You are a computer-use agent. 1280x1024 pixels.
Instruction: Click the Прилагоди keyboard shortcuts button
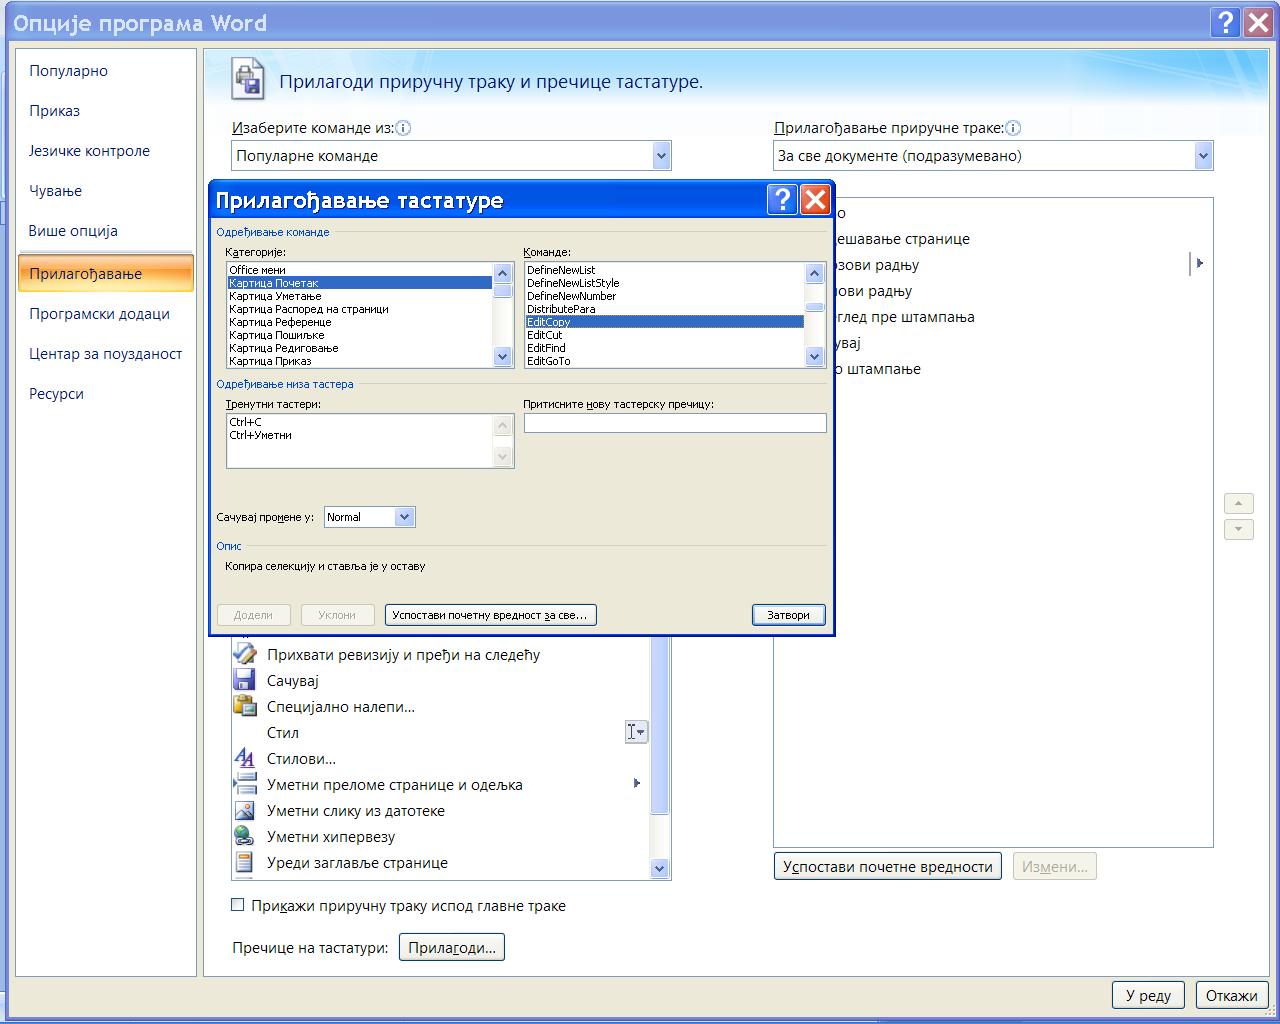(x=452, y=947)
